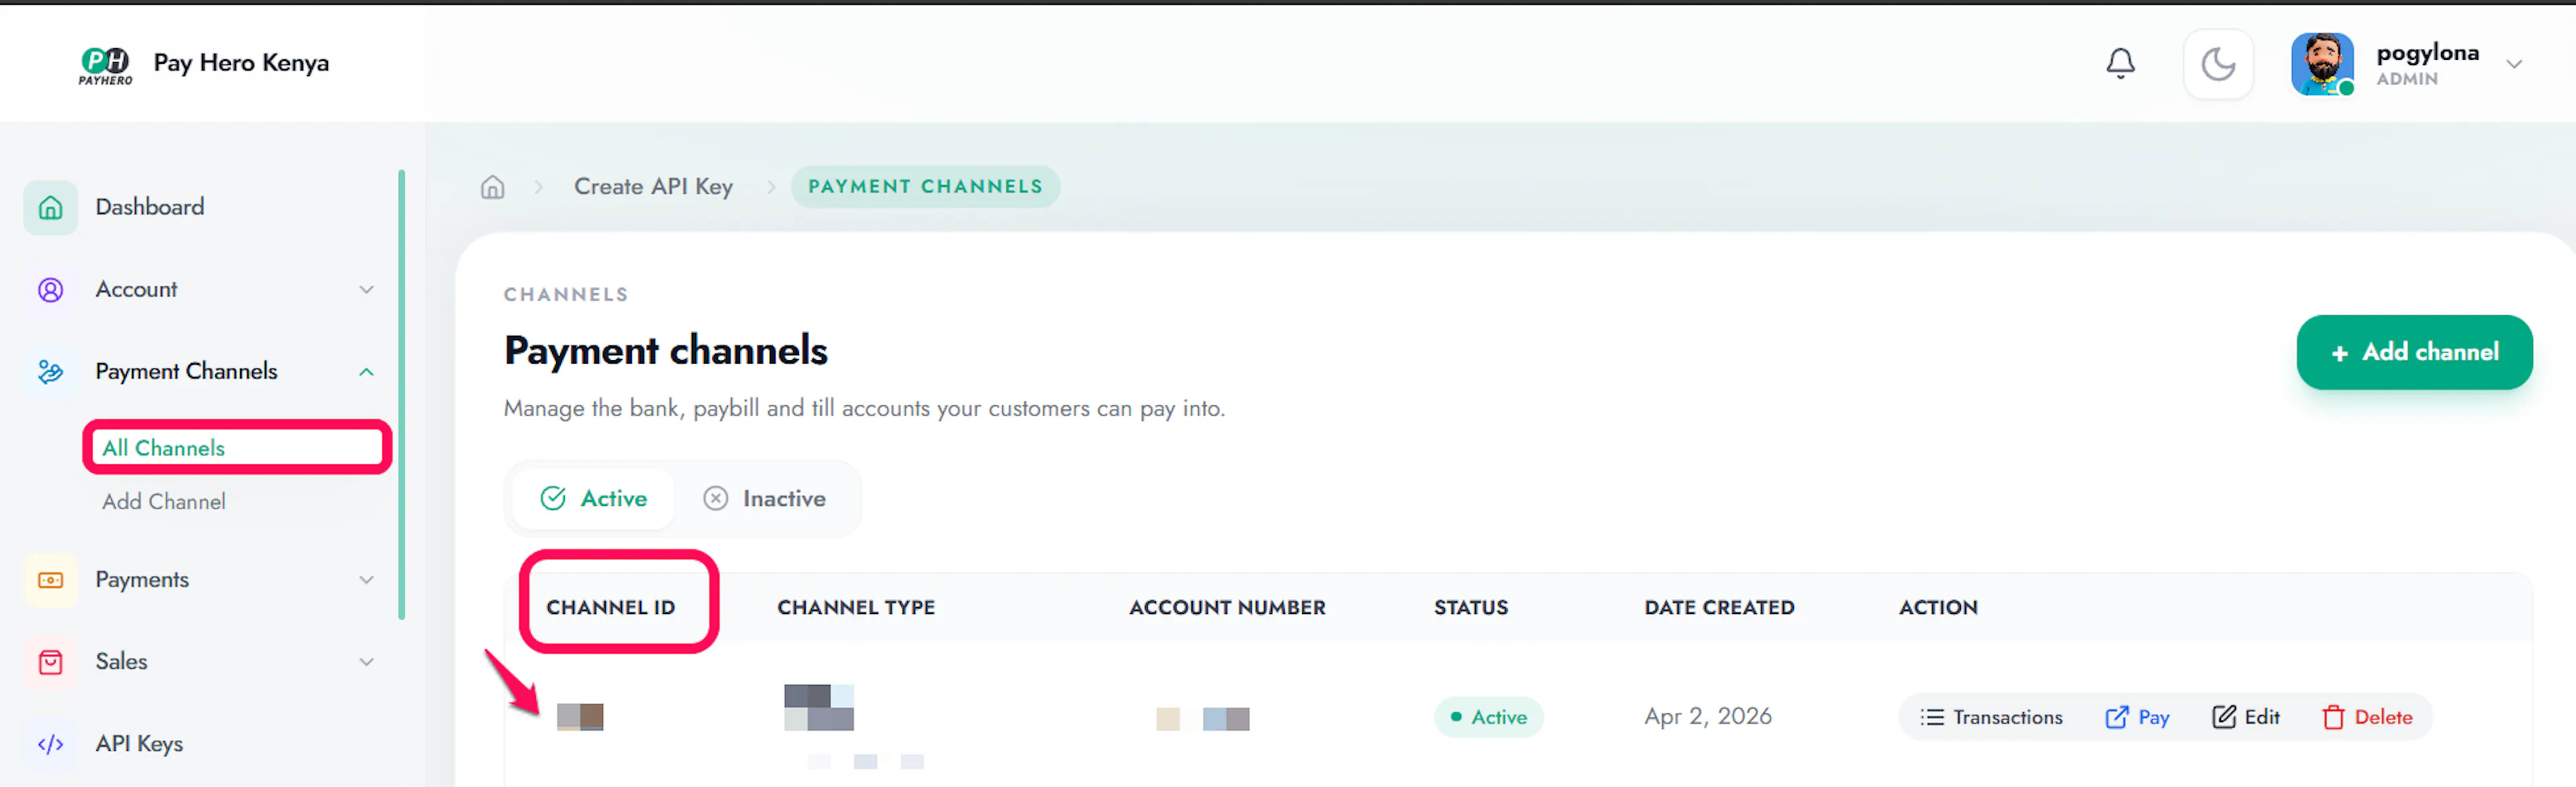Collapse the Payment Channels chevron

366,371
